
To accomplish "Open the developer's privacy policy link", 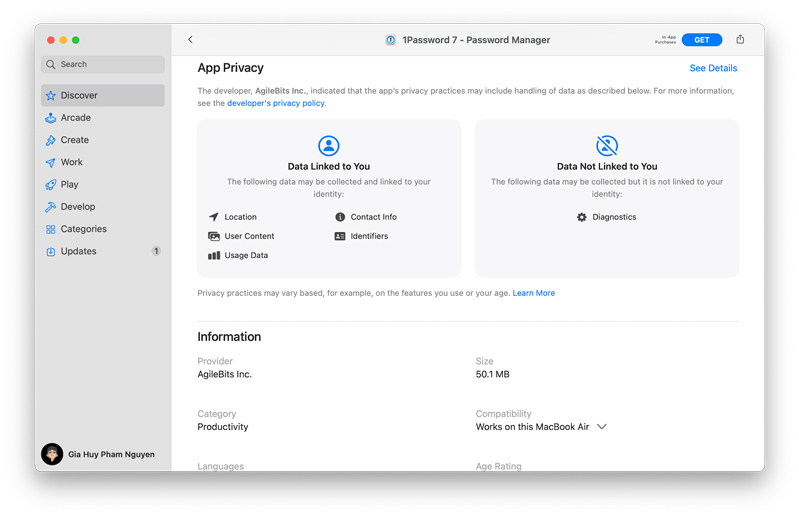I will click(276, 103).
